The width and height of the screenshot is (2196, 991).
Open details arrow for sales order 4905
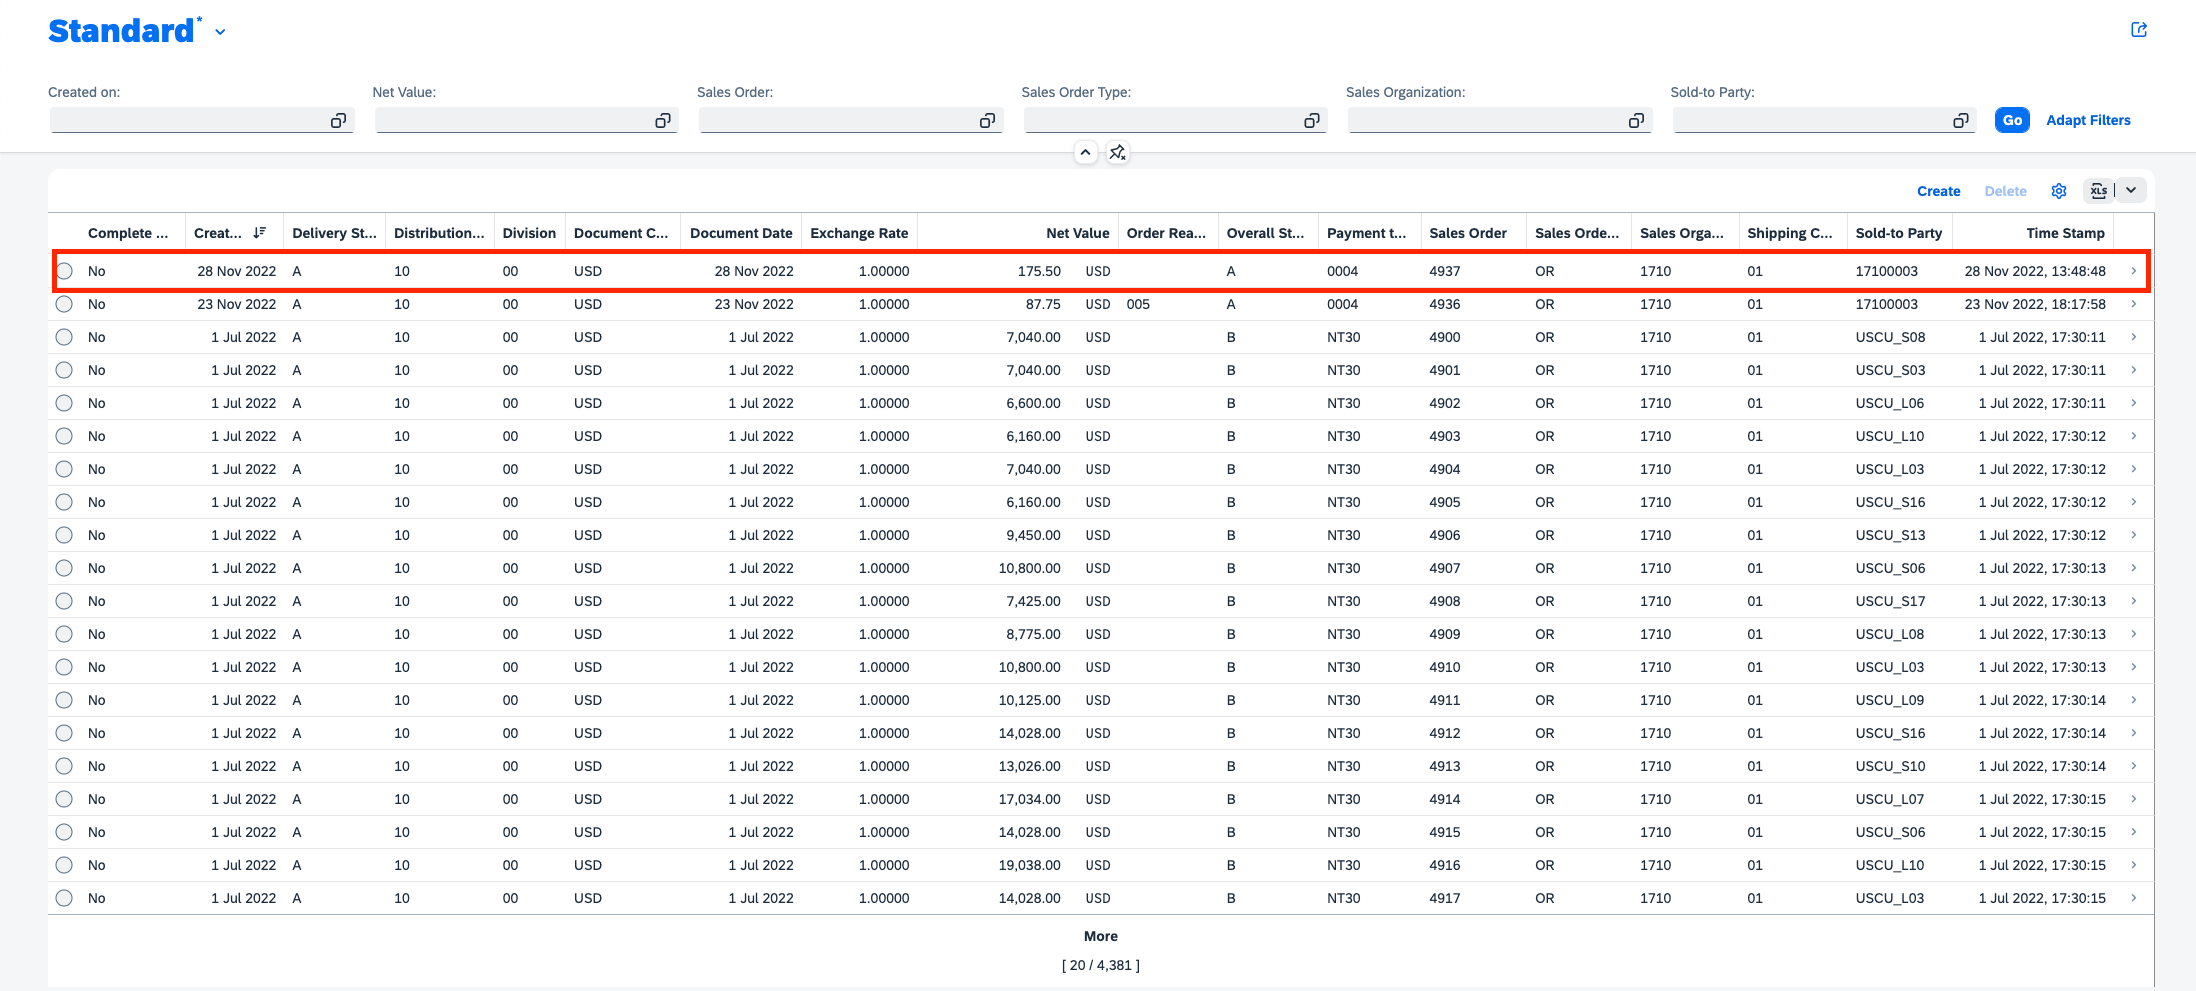[2133, 502]
